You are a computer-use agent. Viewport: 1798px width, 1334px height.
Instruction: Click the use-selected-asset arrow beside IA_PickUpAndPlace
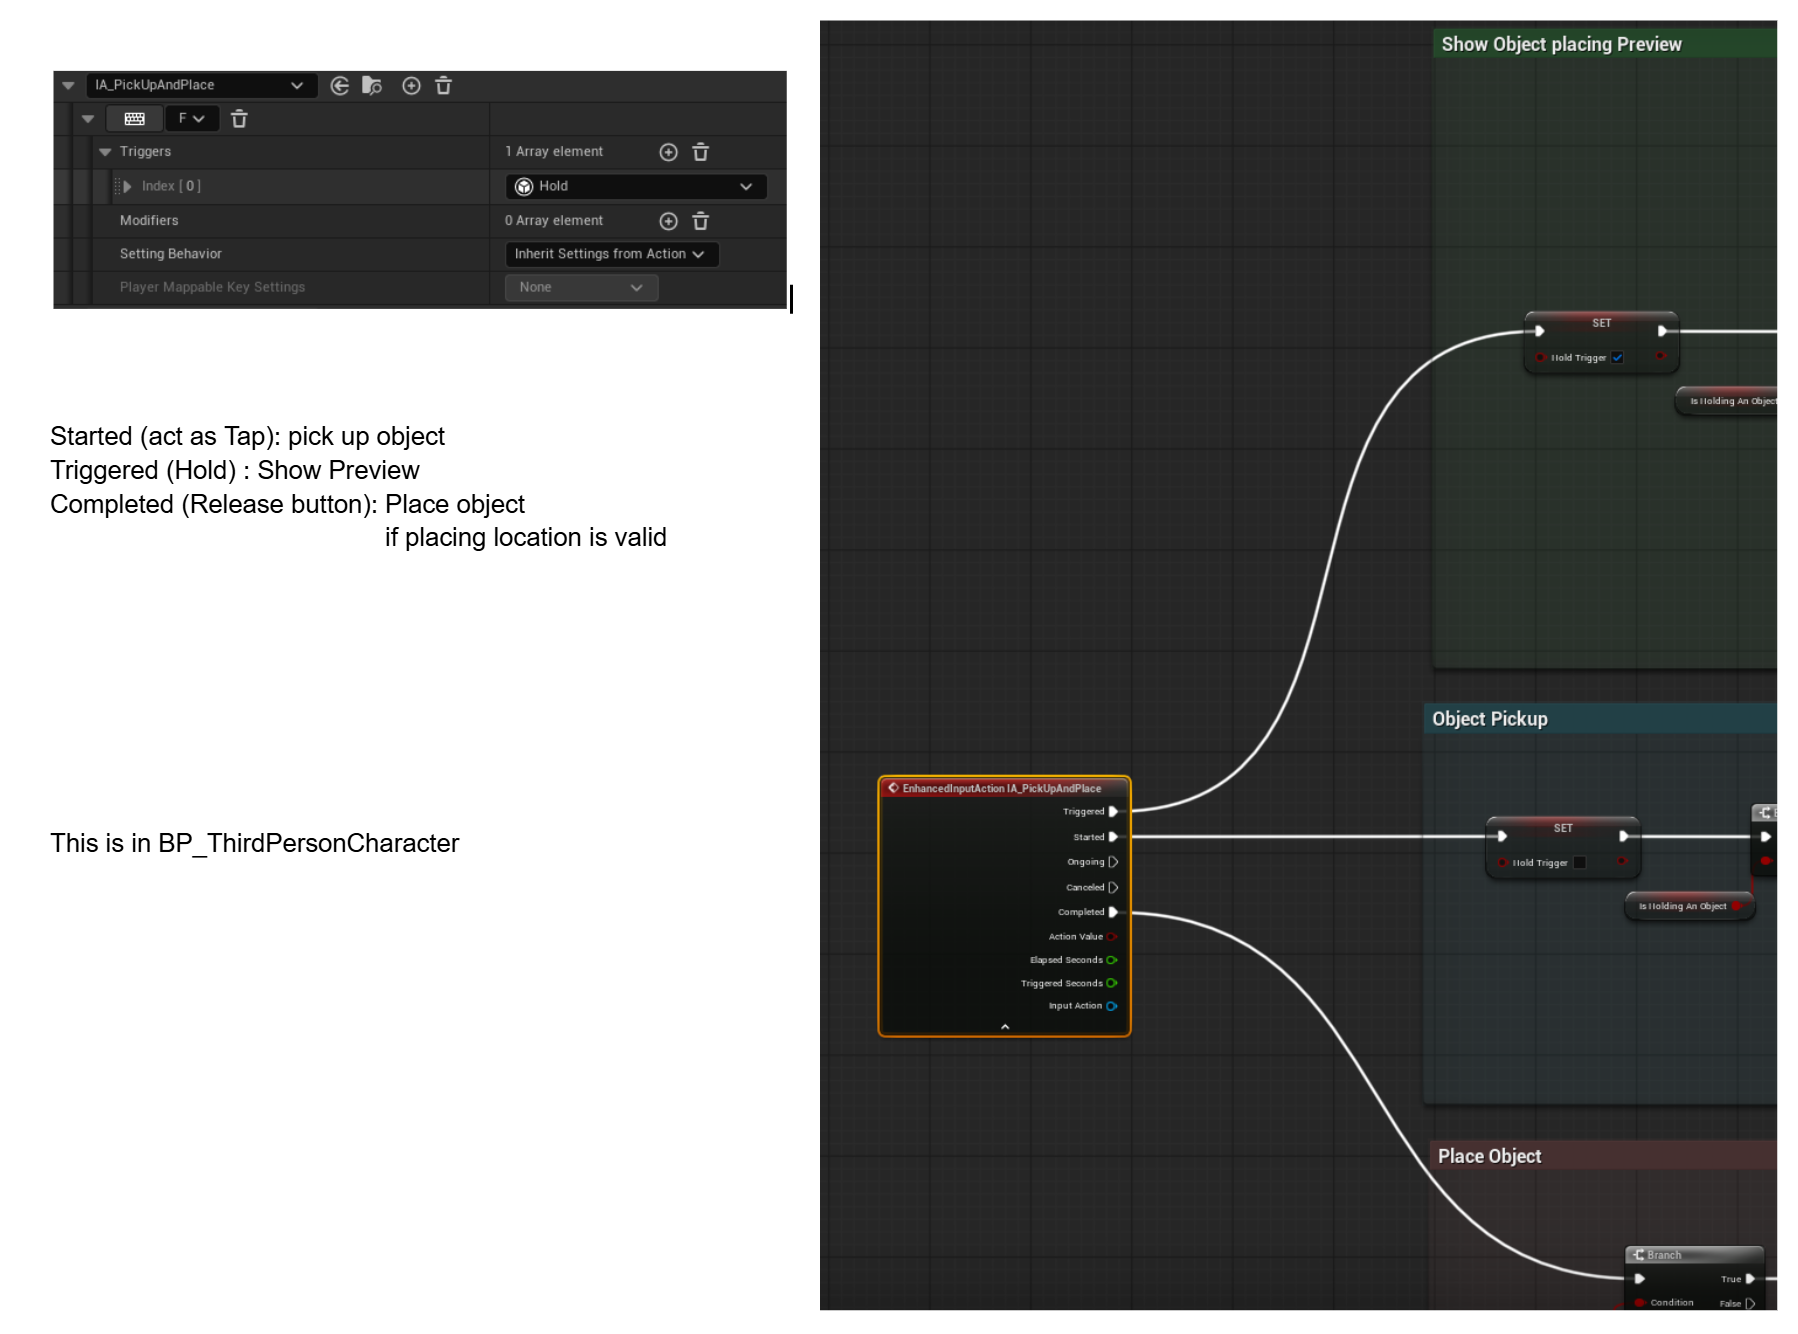(x=340, y=86)
